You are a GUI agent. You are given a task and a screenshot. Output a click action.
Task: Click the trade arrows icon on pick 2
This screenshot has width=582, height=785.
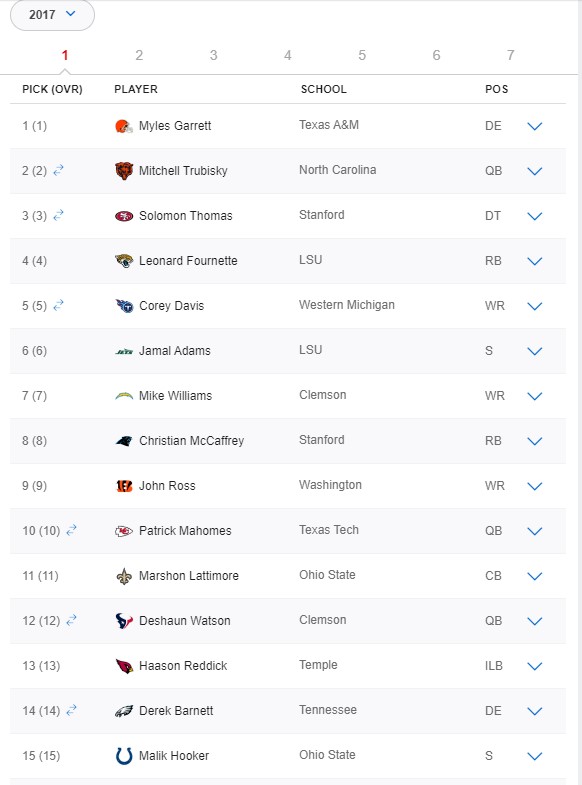click(x=59, y=170)
